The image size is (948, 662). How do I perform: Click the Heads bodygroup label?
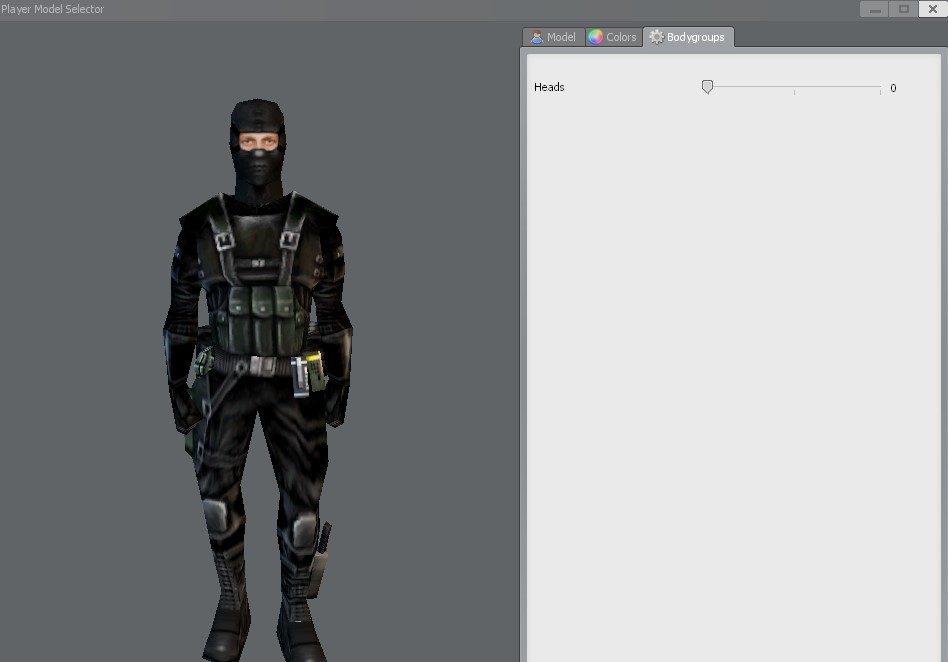[x=549, y=87]
